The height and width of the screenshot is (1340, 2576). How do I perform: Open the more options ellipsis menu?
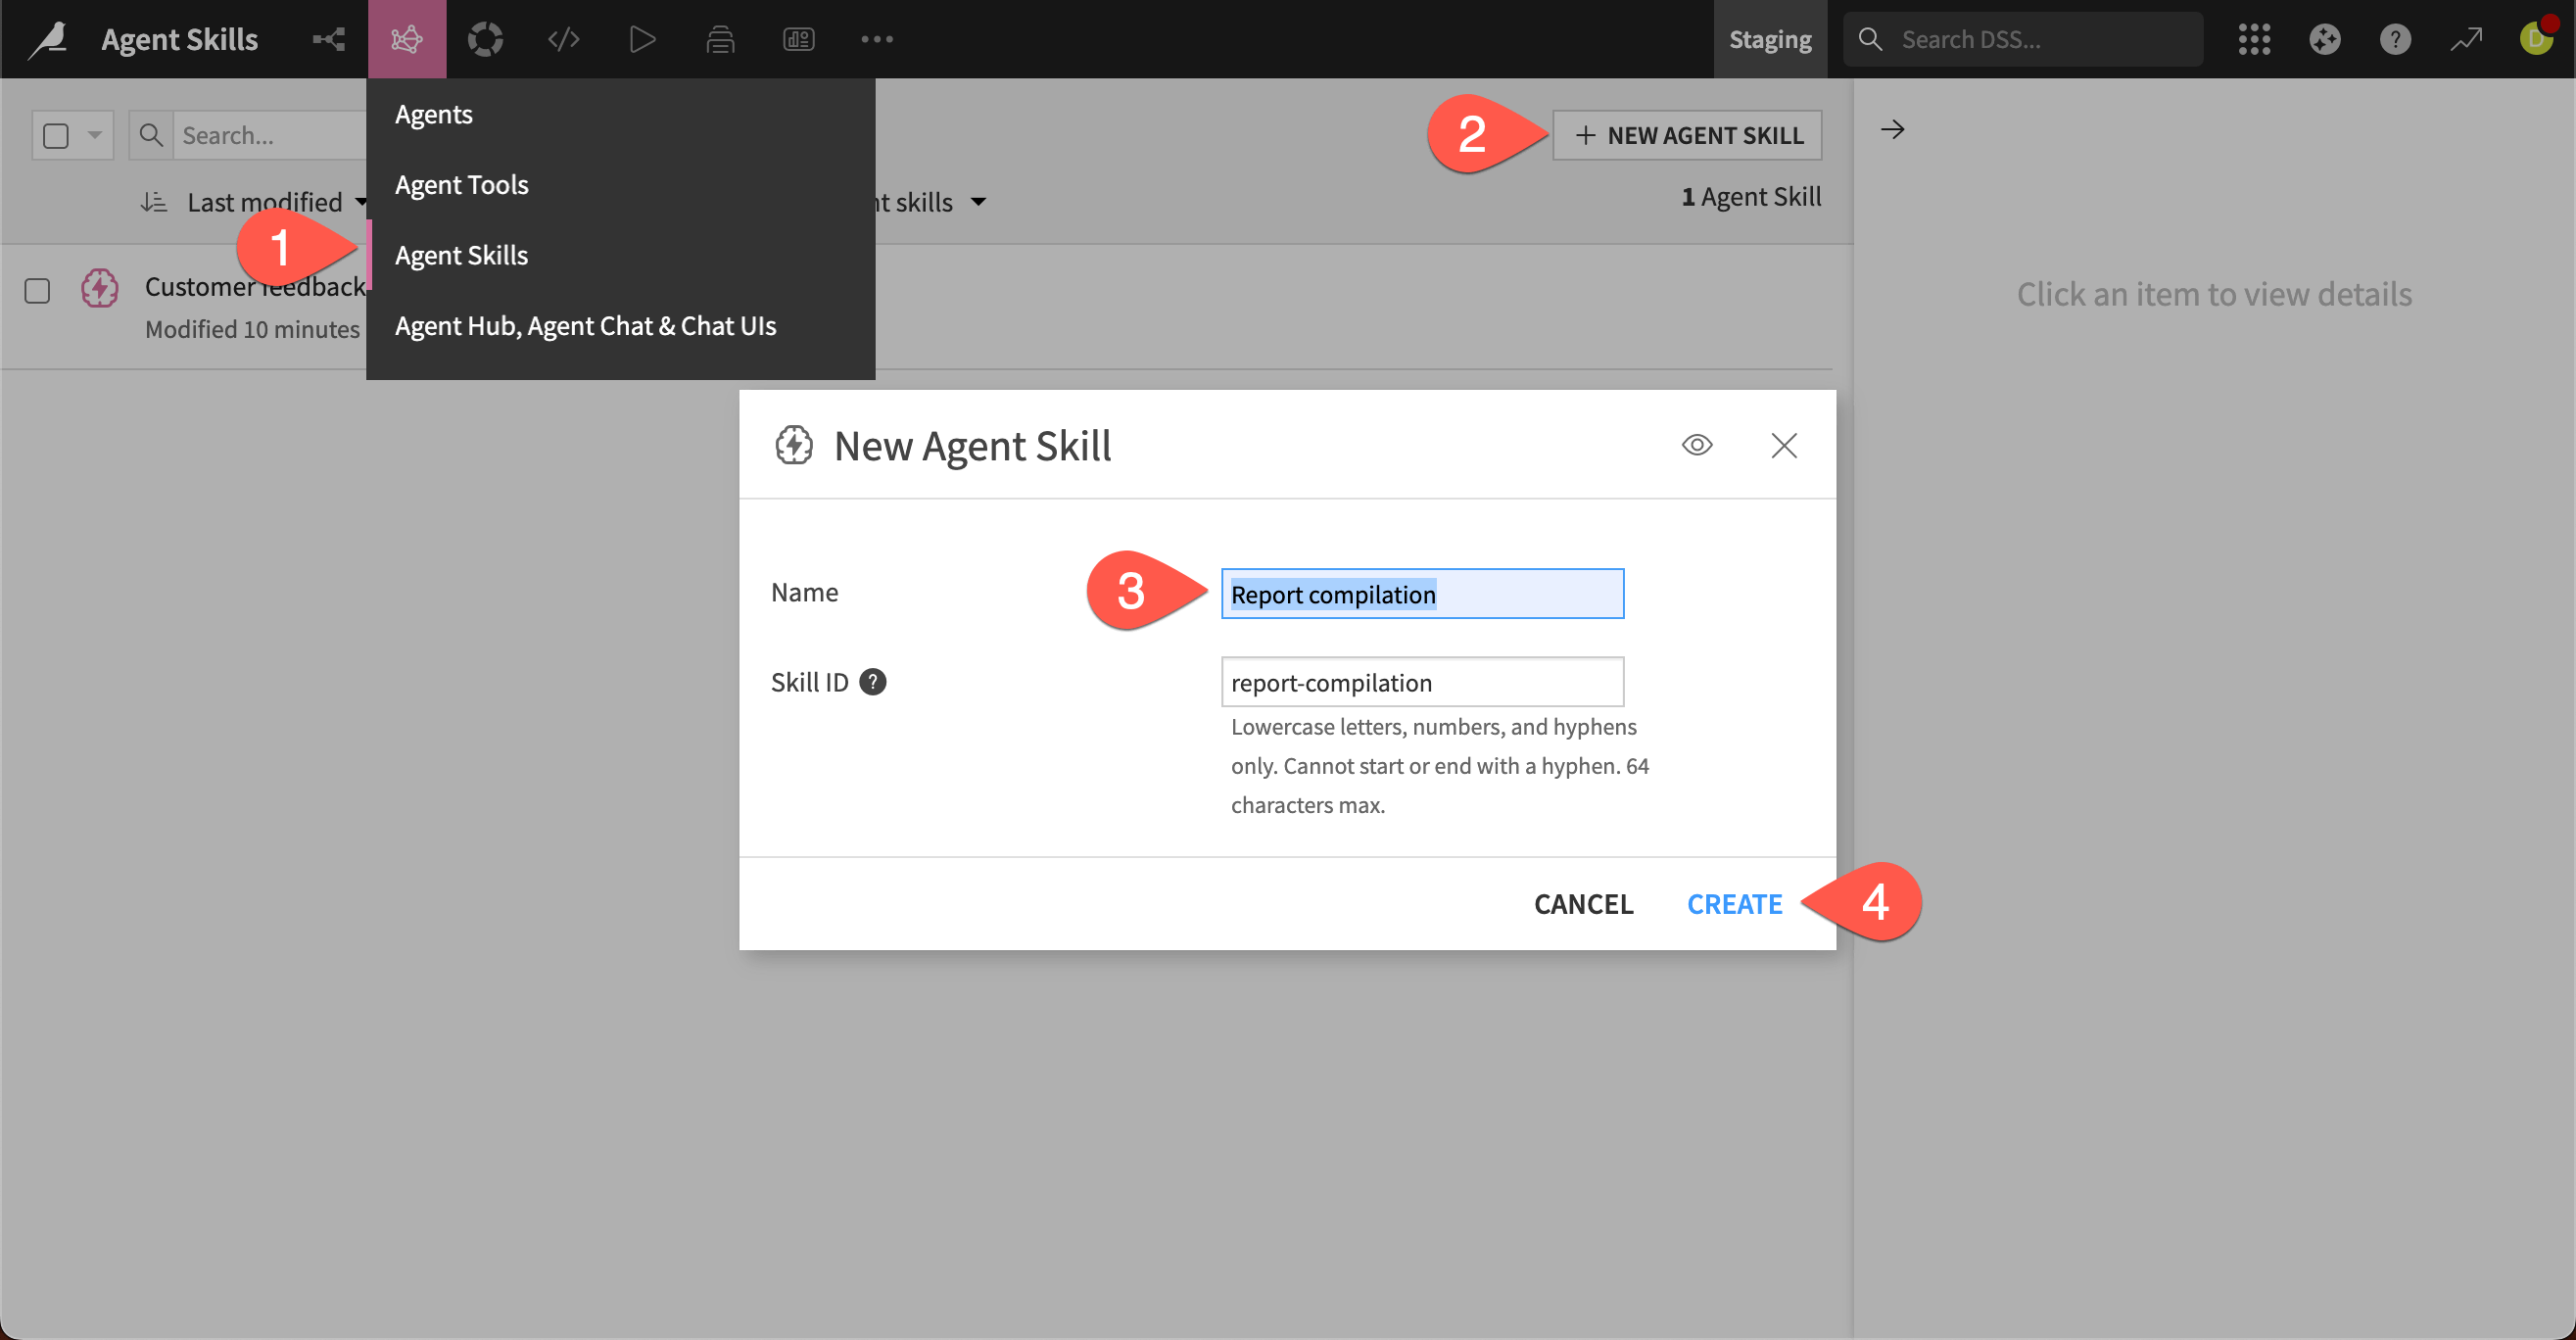pos(877,39)
